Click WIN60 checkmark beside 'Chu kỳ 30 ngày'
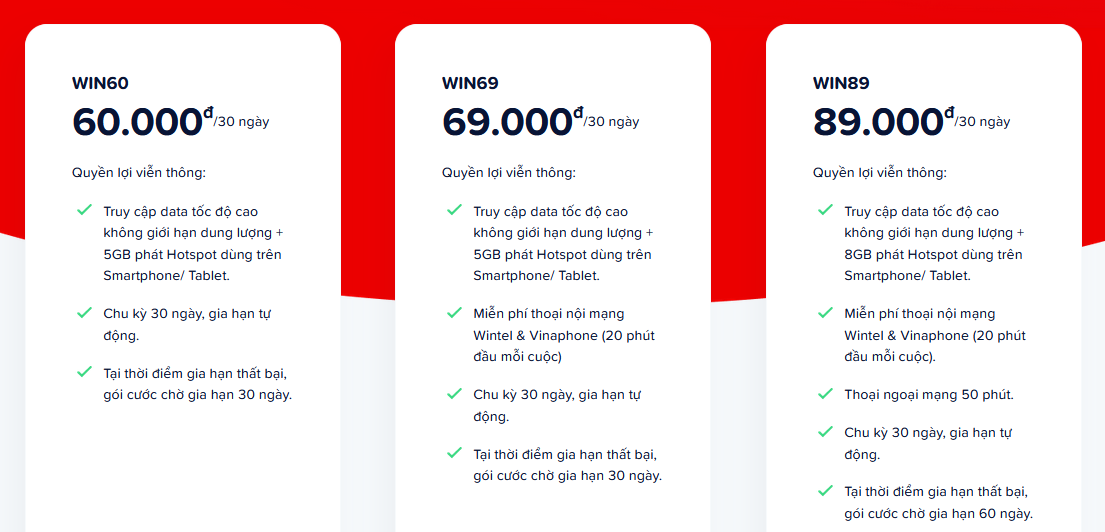The height and width of the screenshot is (532, 1105). tap(84, 312)
